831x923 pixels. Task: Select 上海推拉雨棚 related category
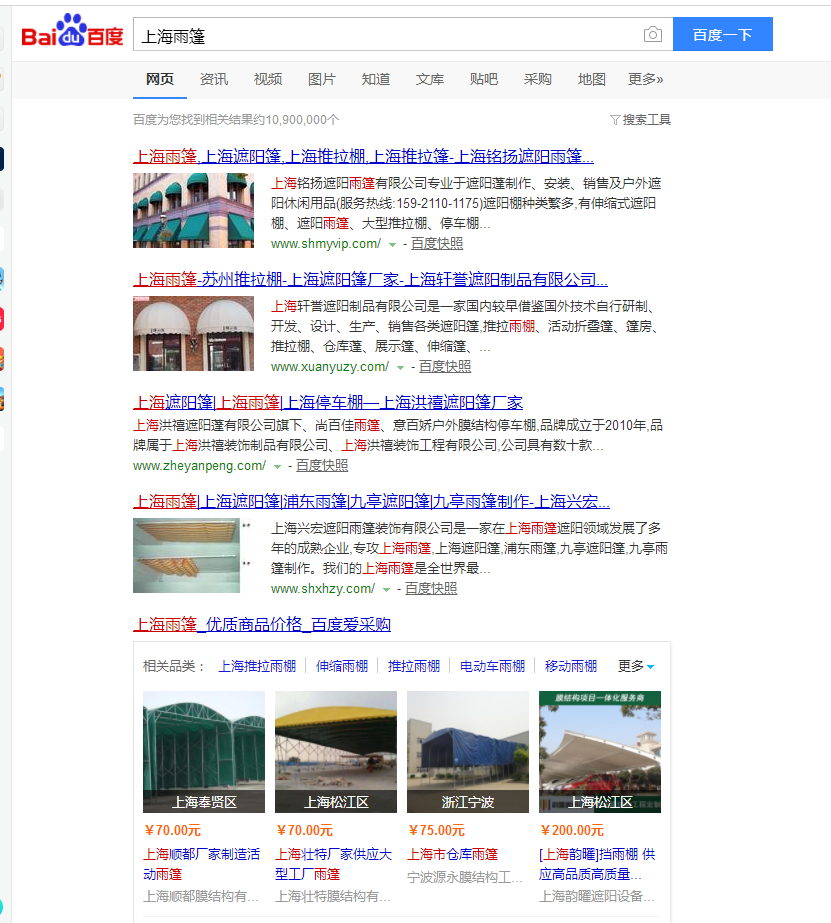(257, 666)
